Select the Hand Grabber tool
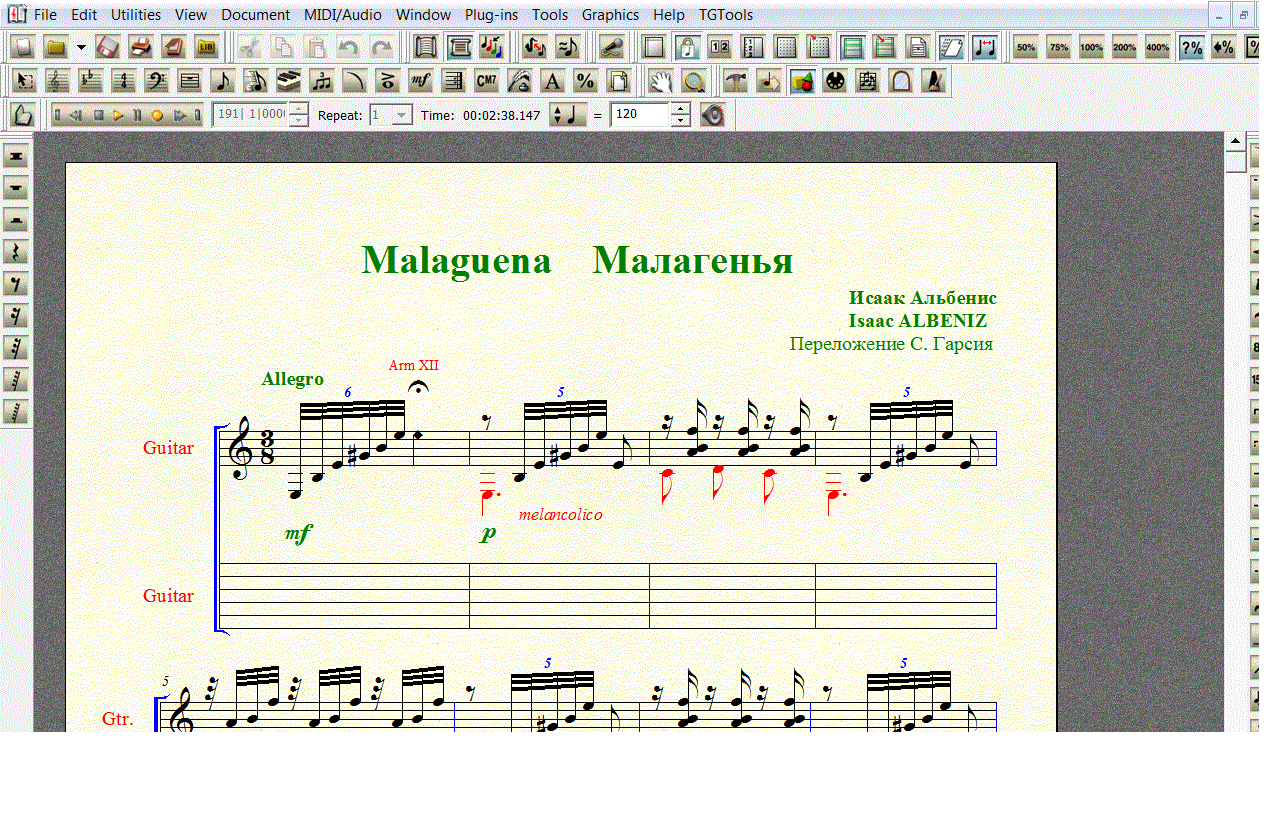The height and width of the screenshot is (813, 1274). tap(660, 81)
